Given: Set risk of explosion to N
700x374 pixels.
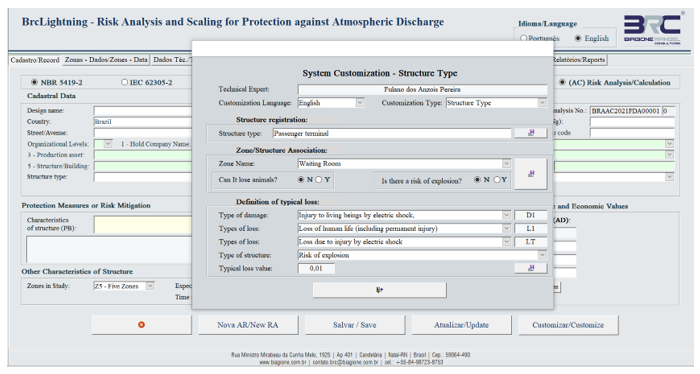Looking at the screenshot, I should 477,179.
